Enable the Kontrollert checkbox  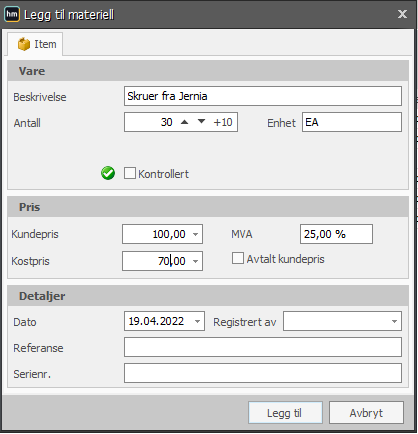click(x=130, y=173)
